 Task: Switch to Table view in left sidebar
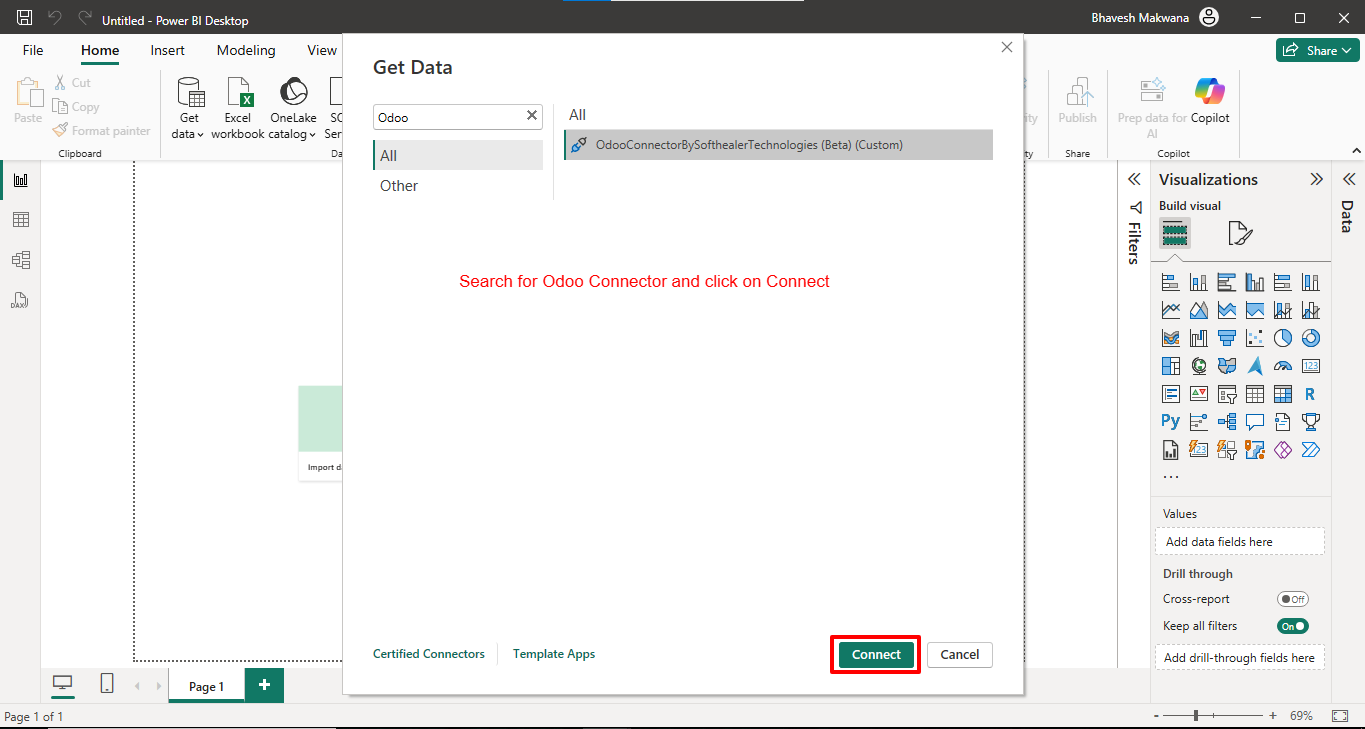[x=20, y=220]
